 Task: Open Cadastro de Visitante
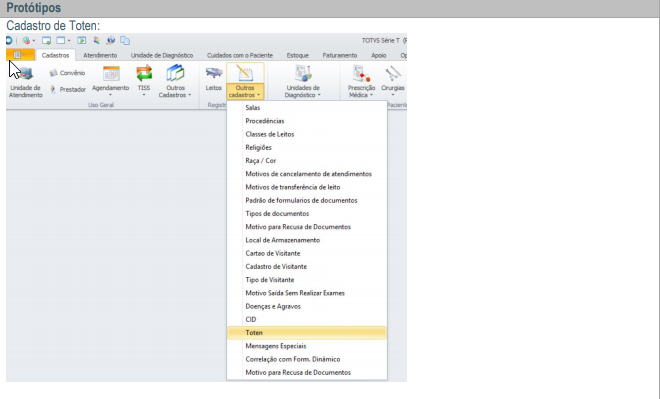click(x=307, y=267)
